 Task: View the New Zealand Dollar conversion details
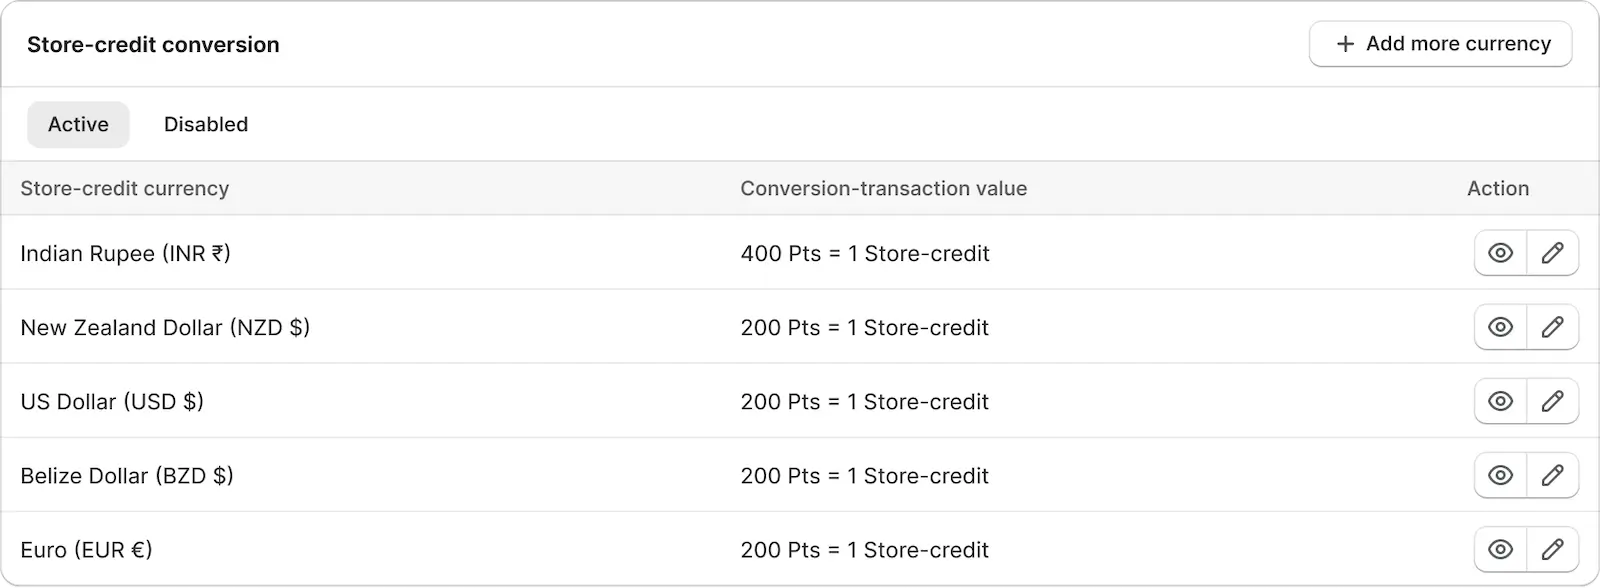(x=1500, y=327)
